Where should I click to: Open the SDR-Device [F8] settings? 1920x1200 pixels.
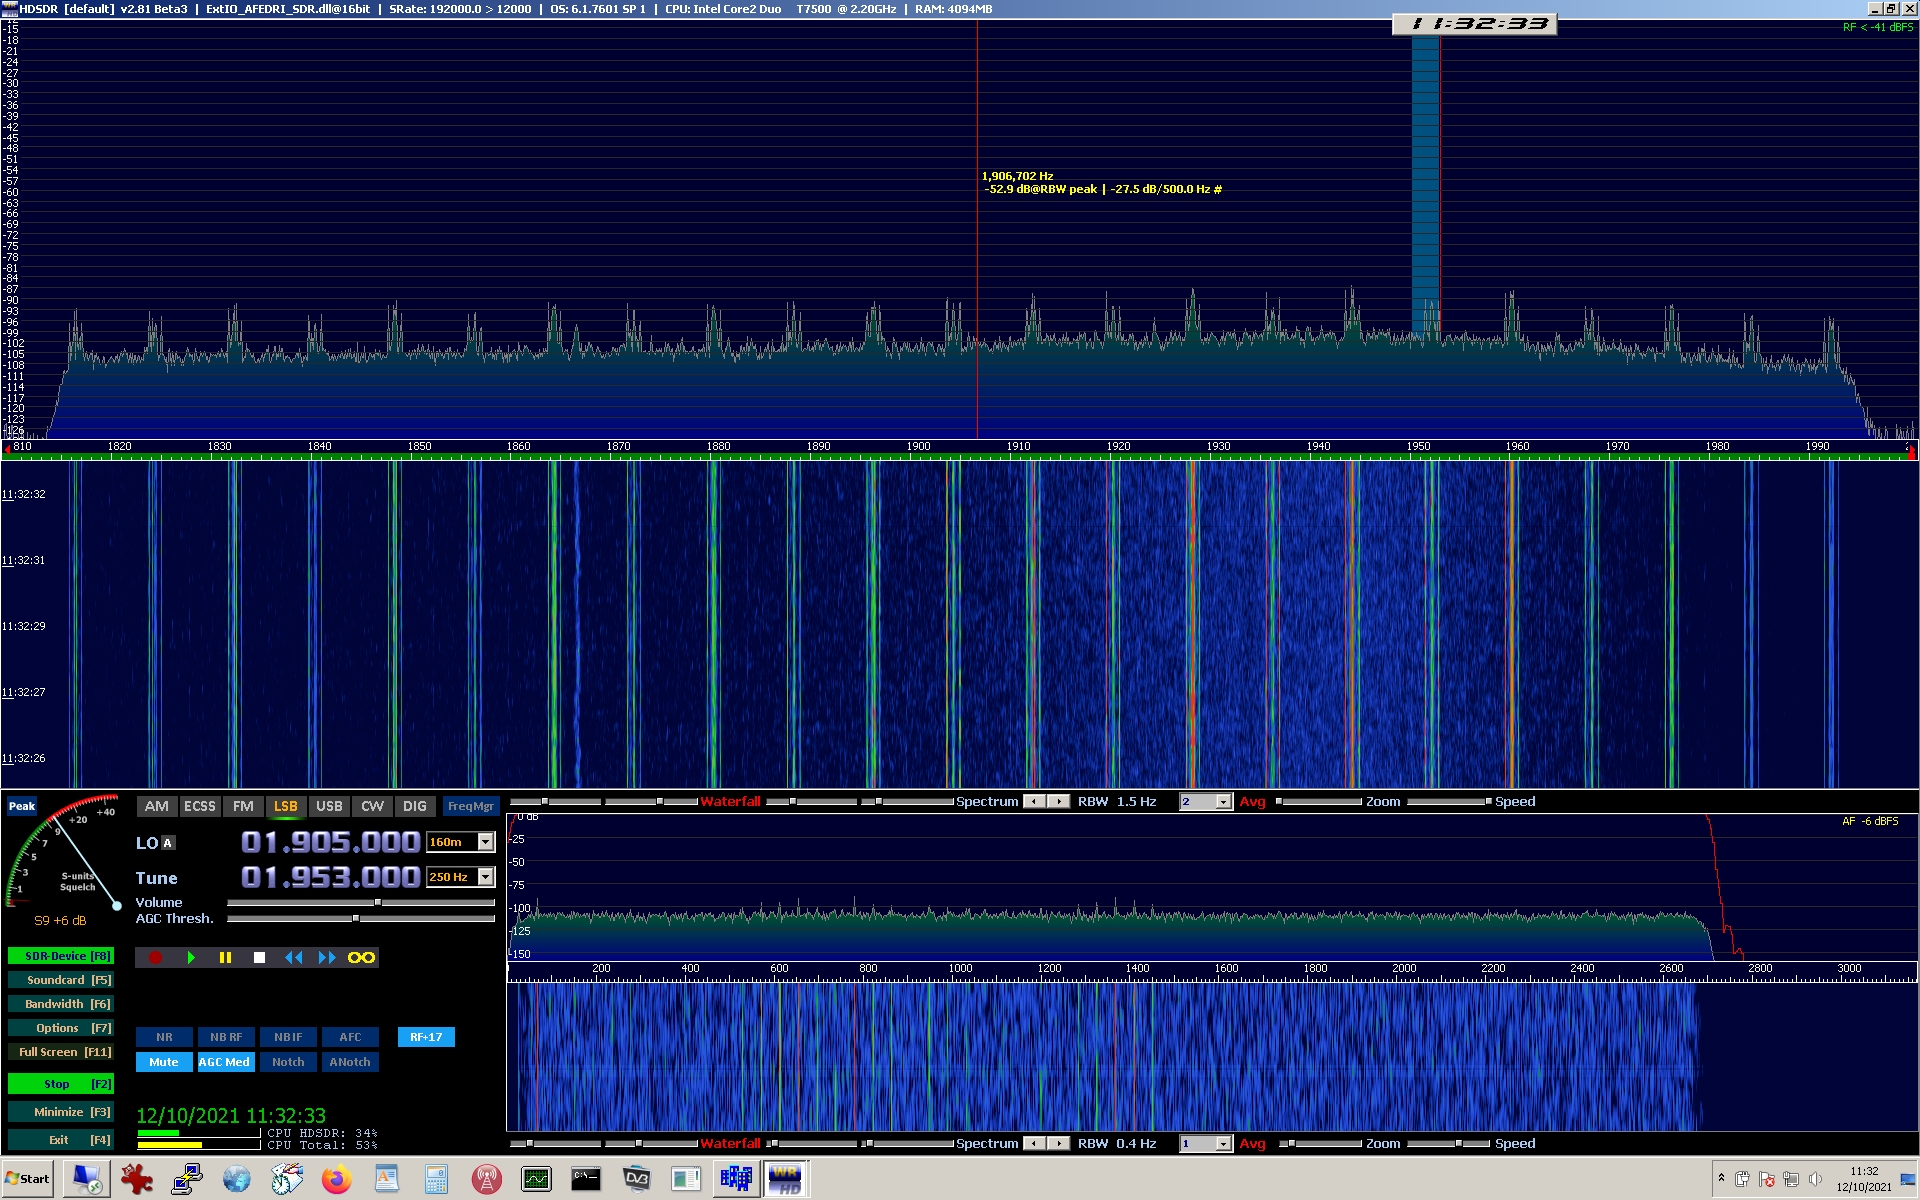[x=61, y=956]
